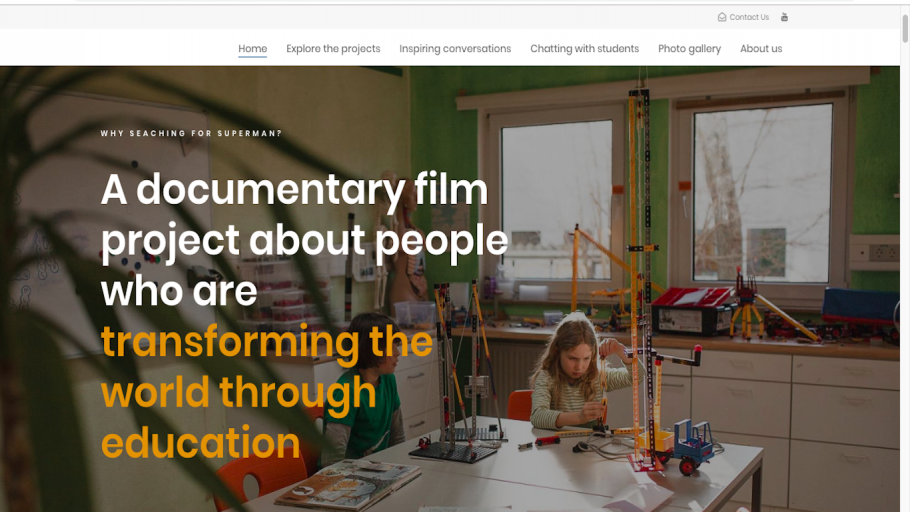Navigate to About us
Viewport: 910px width, 512px height.
tap(761, 49)
